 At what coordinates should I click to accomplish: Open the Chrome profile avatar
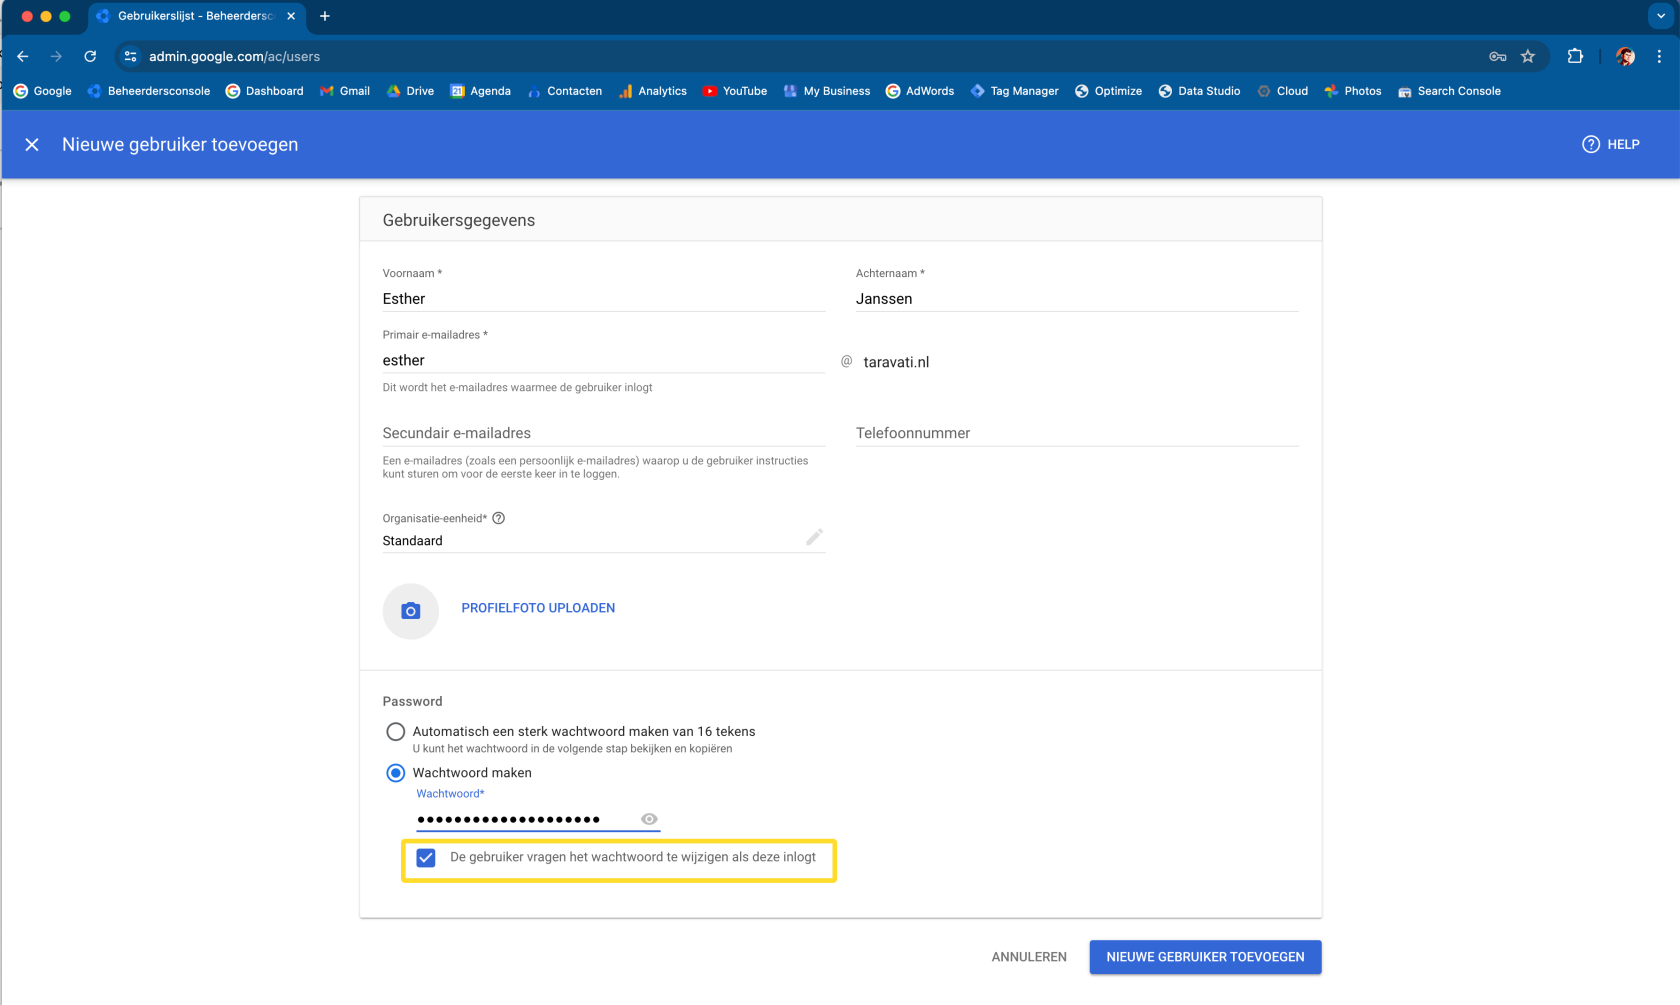tap(1625, 57)
